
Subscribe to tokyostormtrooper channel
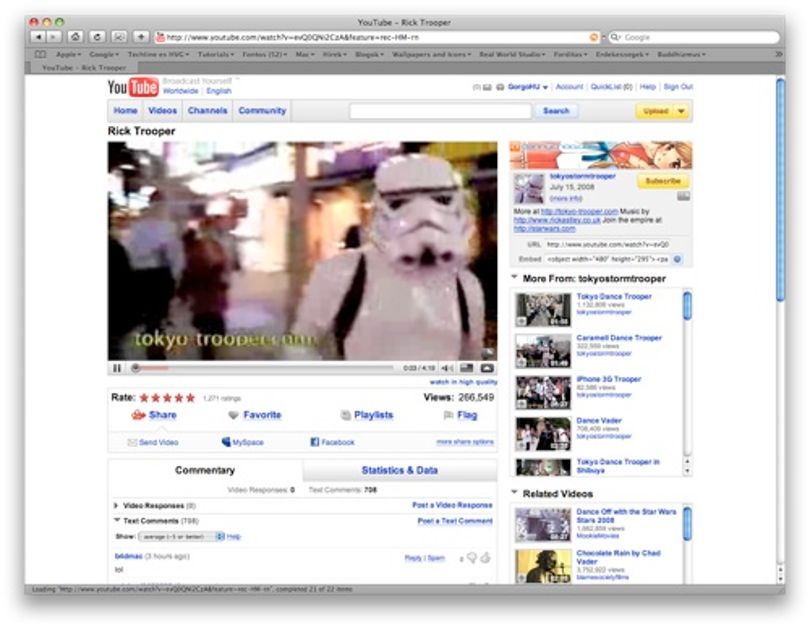point(663,181)
